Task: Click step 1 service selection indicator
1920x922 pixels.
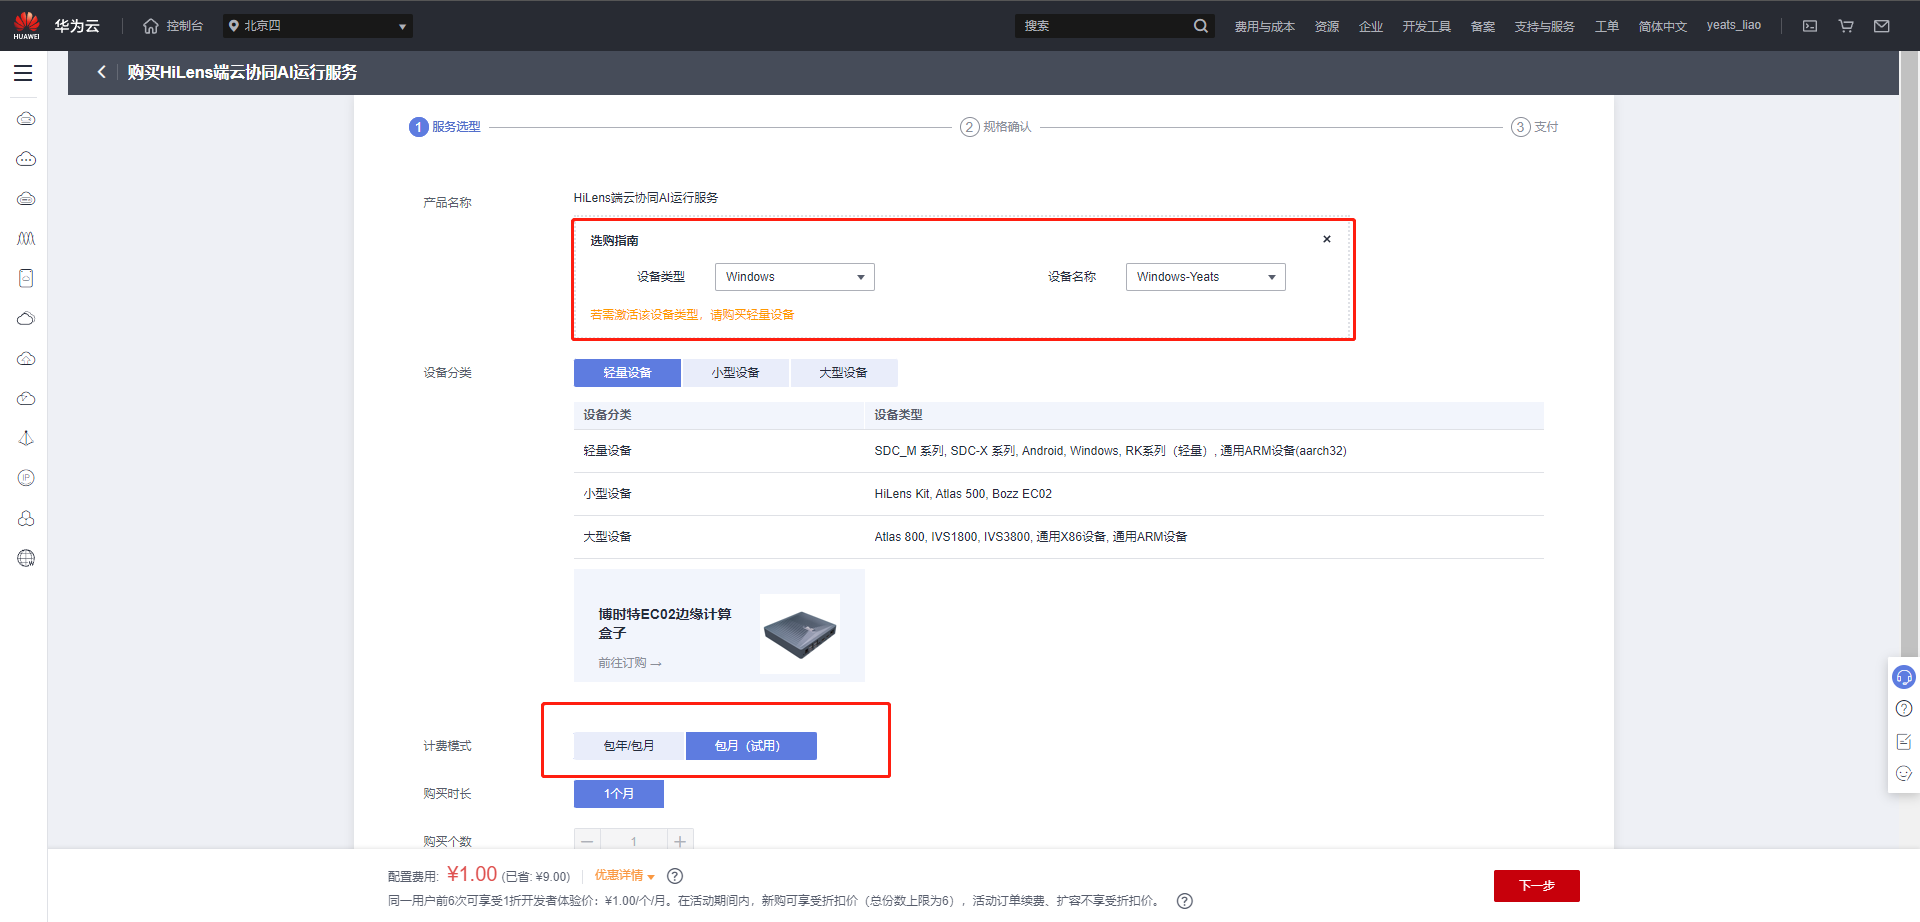Action: point(445,127)
